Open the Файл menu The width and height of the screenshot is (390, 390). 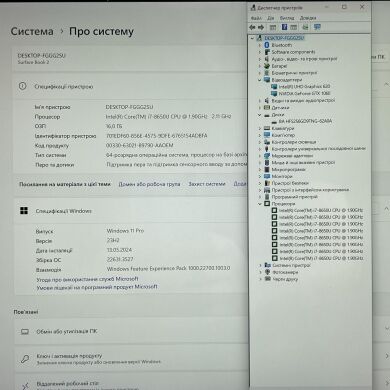(256, 18)
